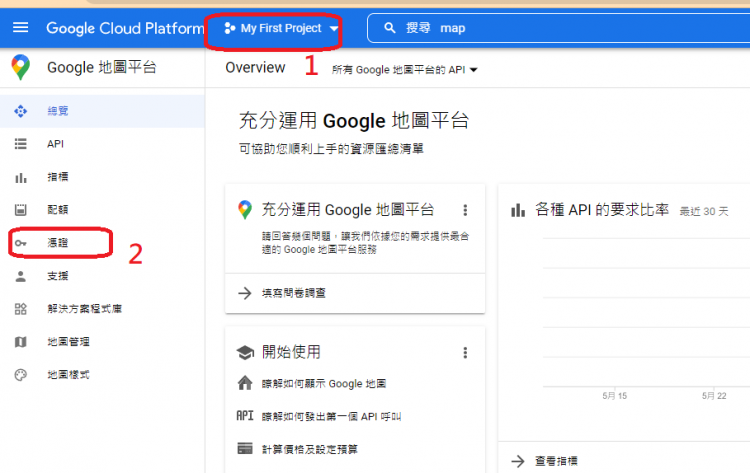
Task: Click the 指標 metrics bar chart icon
Action: coord(21,177)
